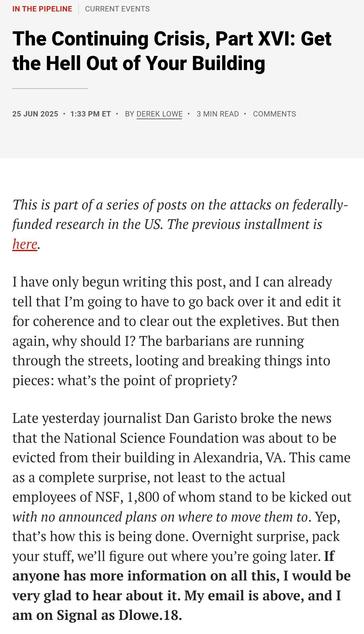Click the "3 MIN READ" label
The image size is (364, 634).
coord(218,114)
